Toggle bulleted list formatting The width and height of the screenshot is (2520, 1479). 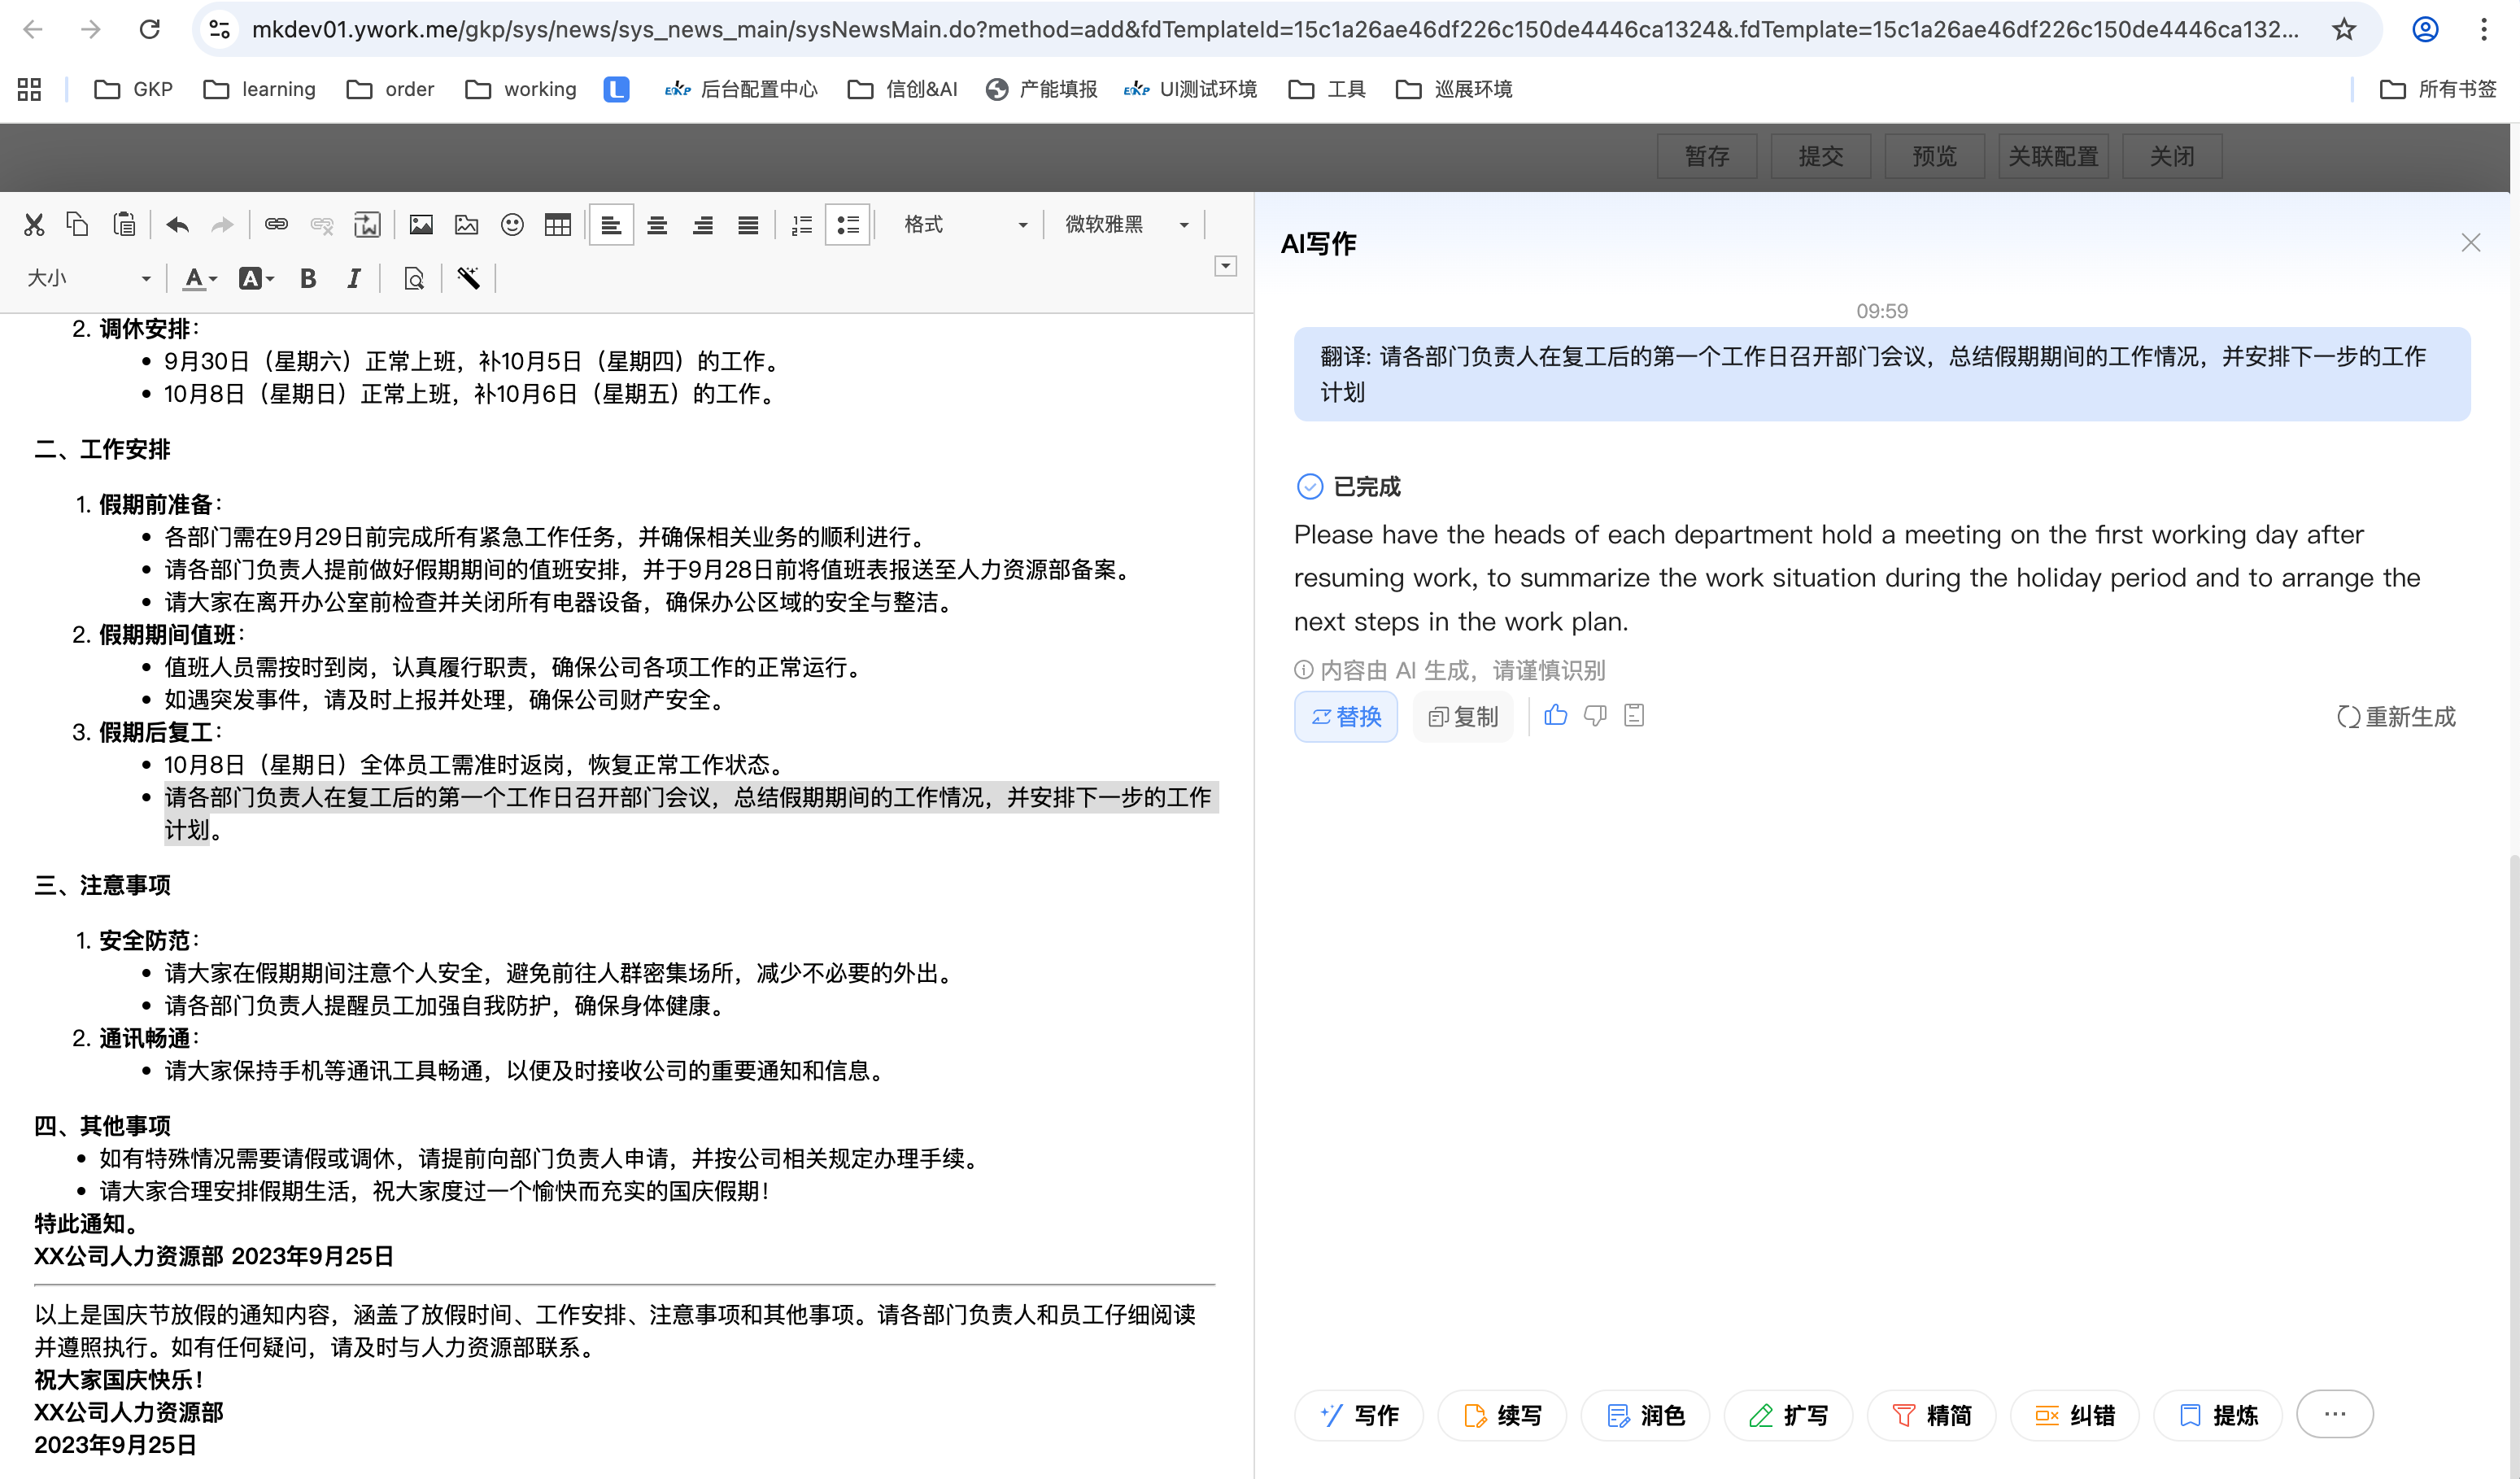click(x=847, y=225)
